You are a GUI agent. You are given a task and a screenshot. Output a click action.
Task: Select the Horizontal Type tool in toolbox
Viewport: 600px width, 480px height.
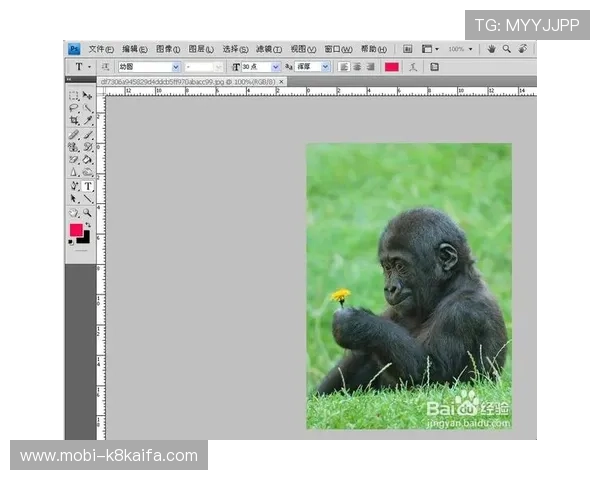pyautogui.click(x=88, y=186)
